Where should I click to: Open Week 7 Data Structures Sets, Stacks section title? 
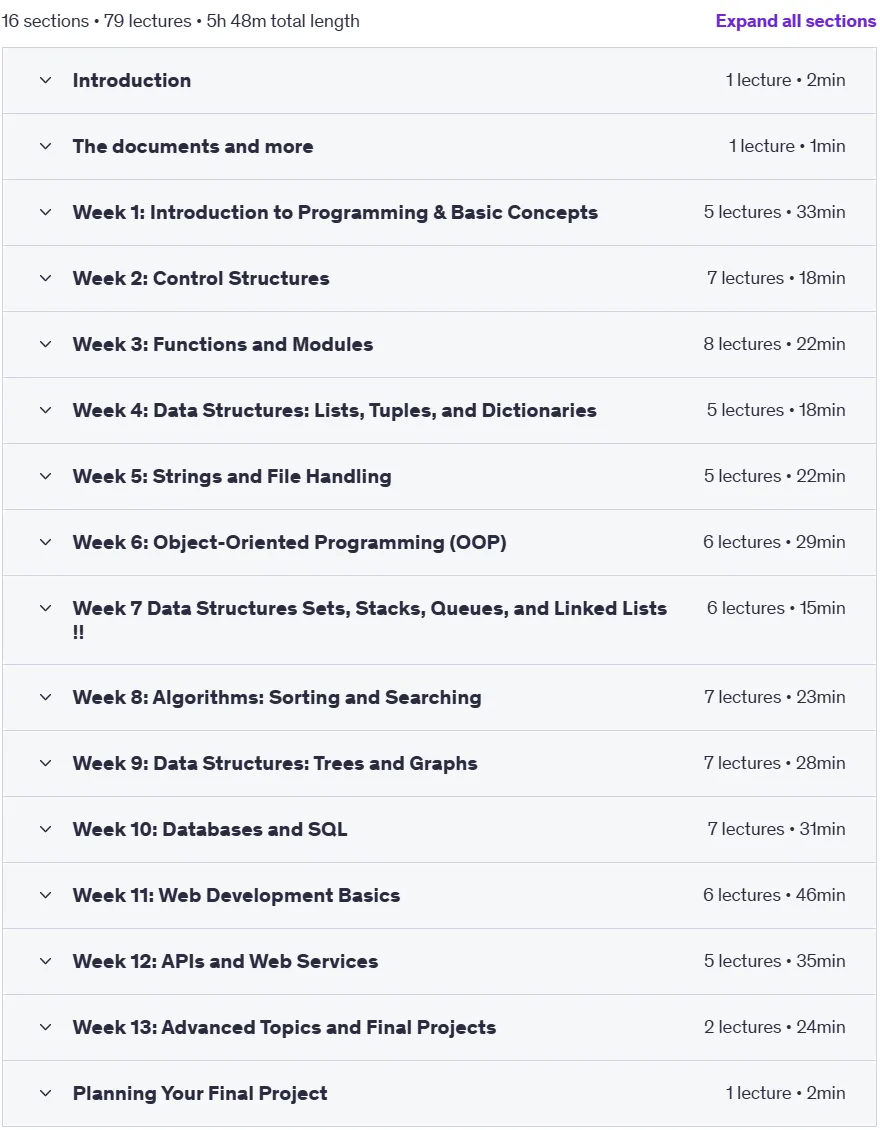pos(370,619)
